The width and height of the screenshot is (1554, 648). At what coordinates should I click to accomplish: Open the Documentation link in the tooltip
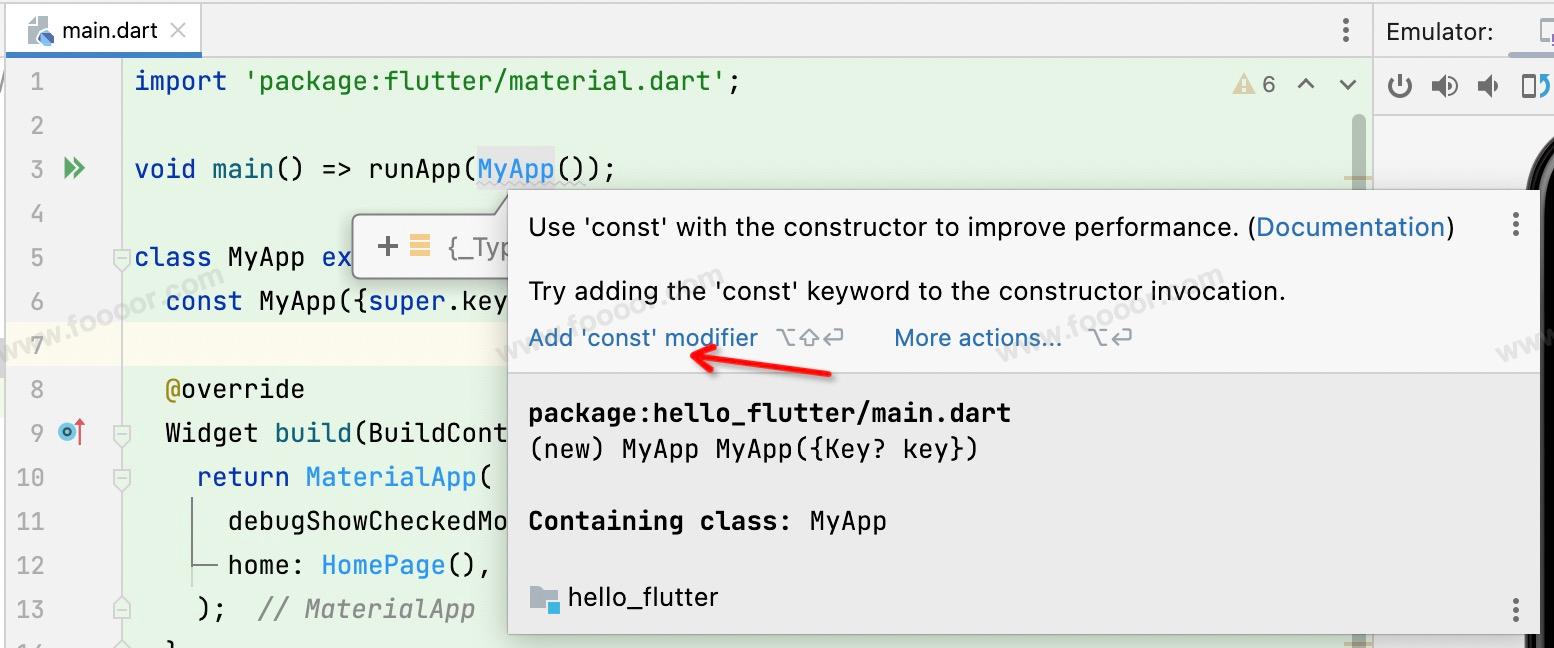(1350, 227)
